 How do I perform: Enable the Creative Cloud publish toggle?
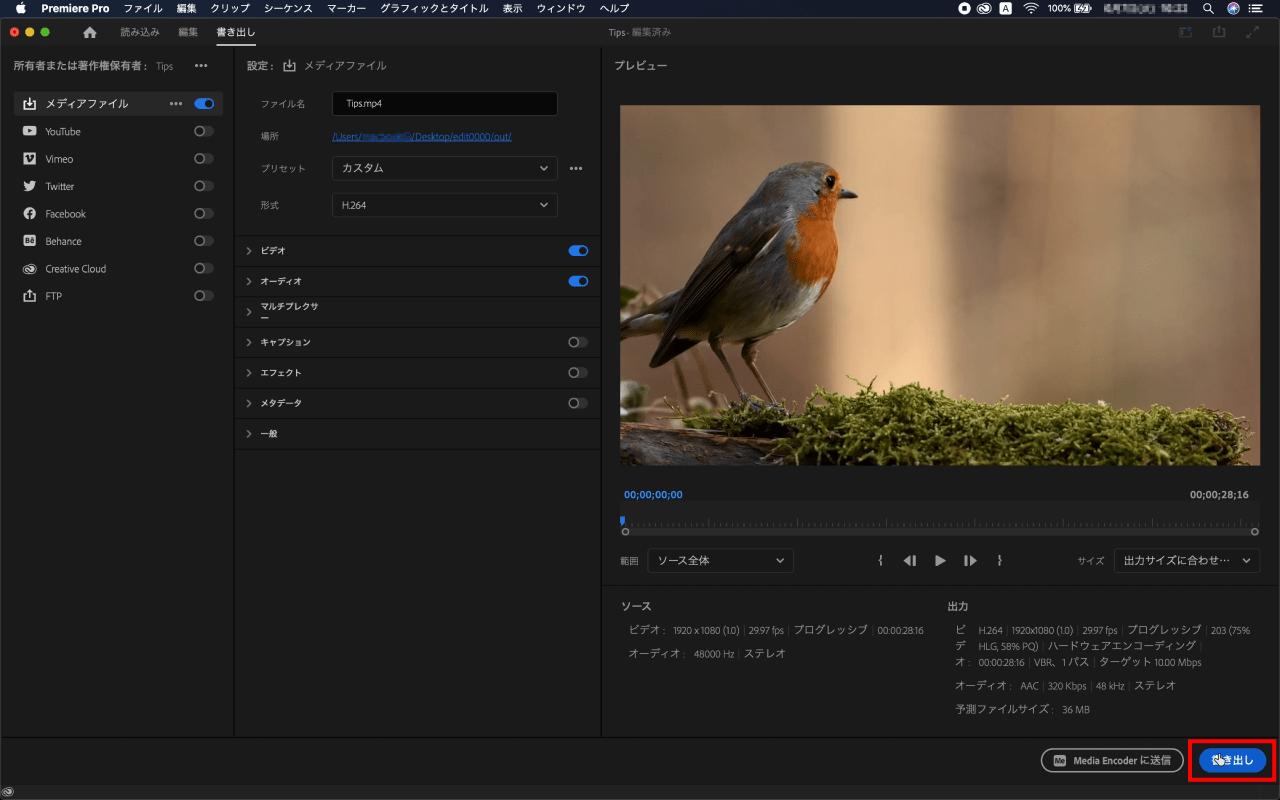tap(204, 269)
